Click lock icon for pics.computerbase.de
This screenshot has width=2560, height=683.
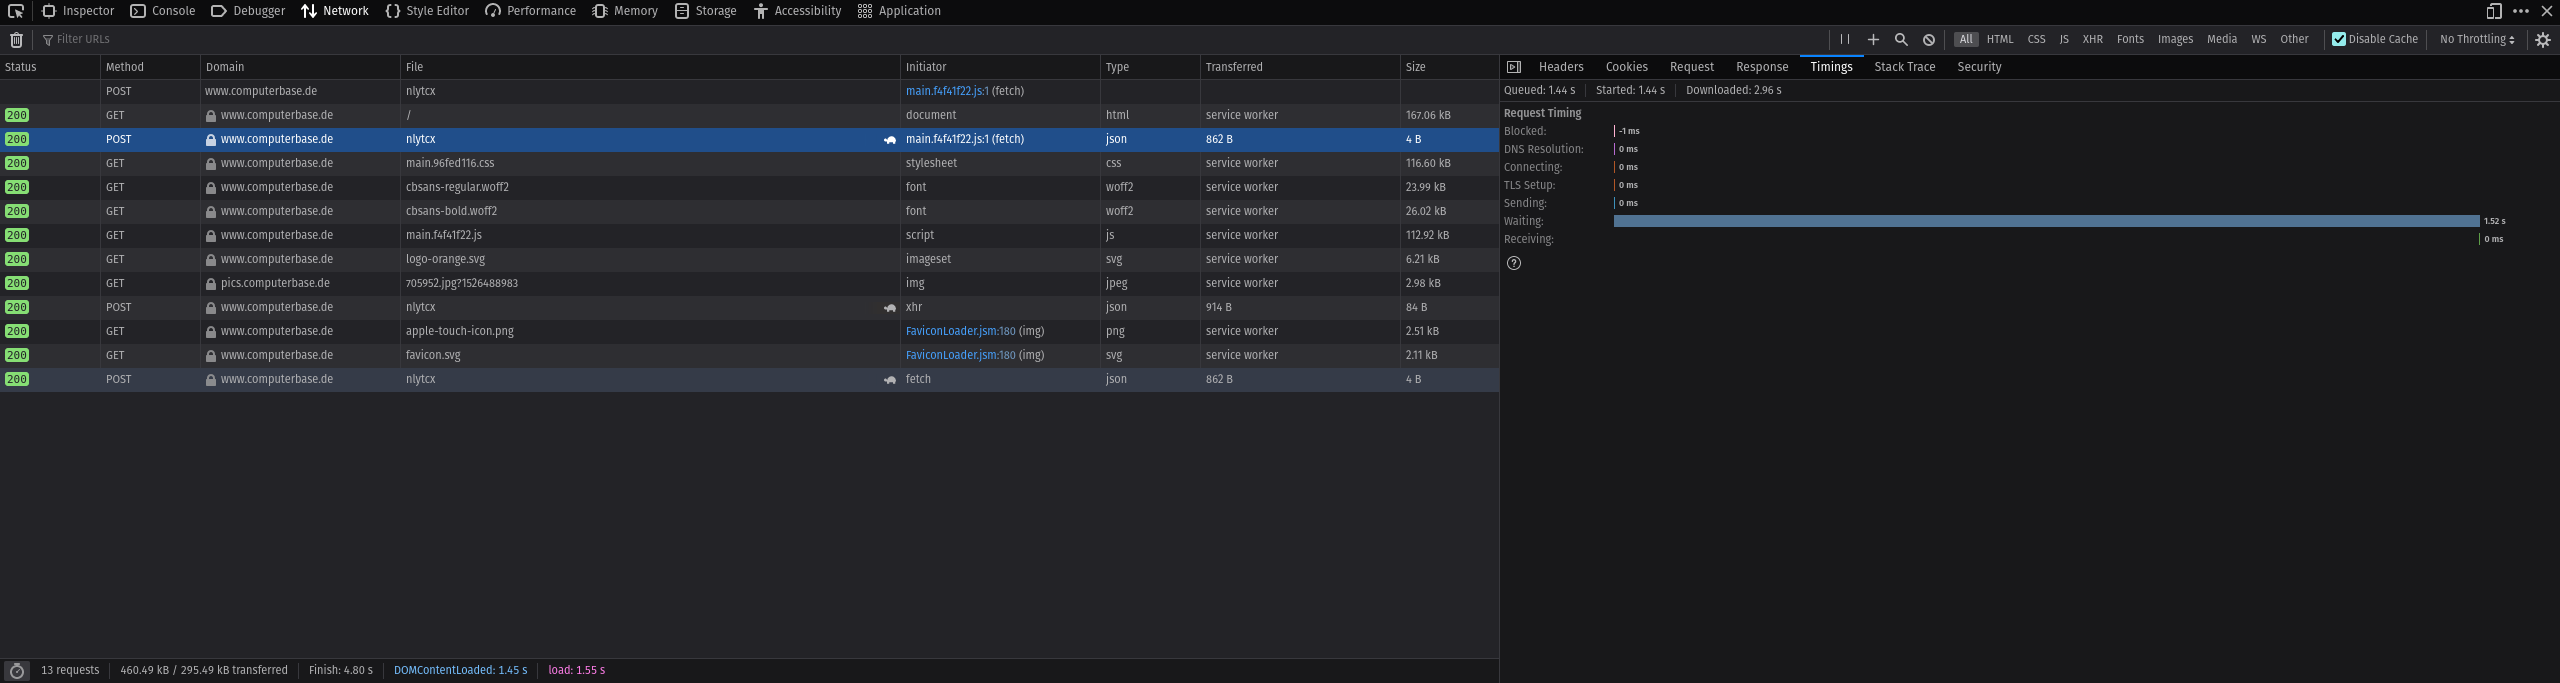(x=211, y=283)
